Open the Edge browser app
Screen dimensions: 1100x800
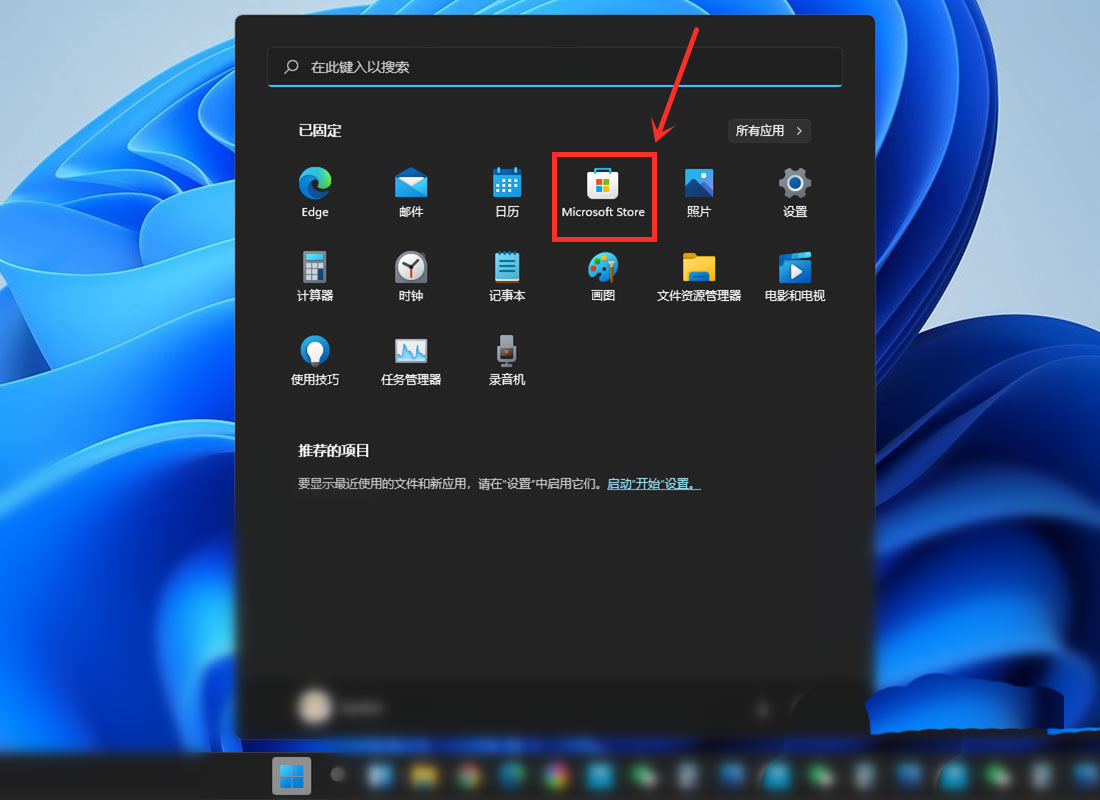coord(315,192)
